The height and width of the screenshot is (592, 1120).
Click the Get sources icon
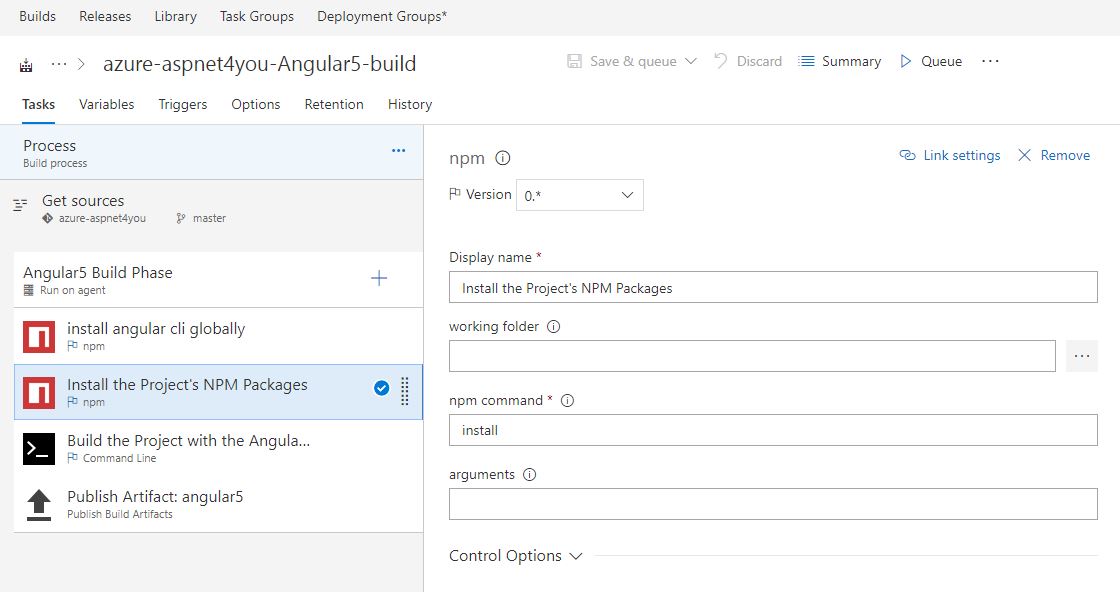tap(20, 206)
